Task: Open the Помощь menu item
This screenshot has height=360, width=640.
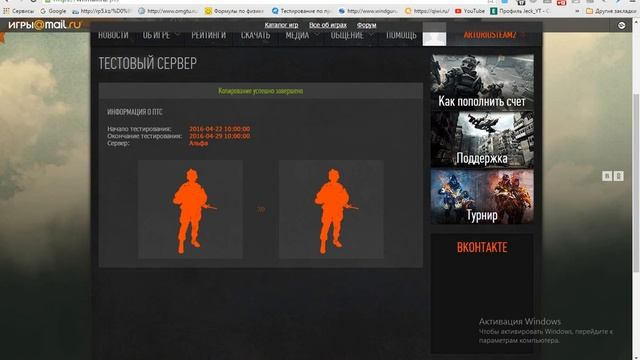Action: click(401, 36)
